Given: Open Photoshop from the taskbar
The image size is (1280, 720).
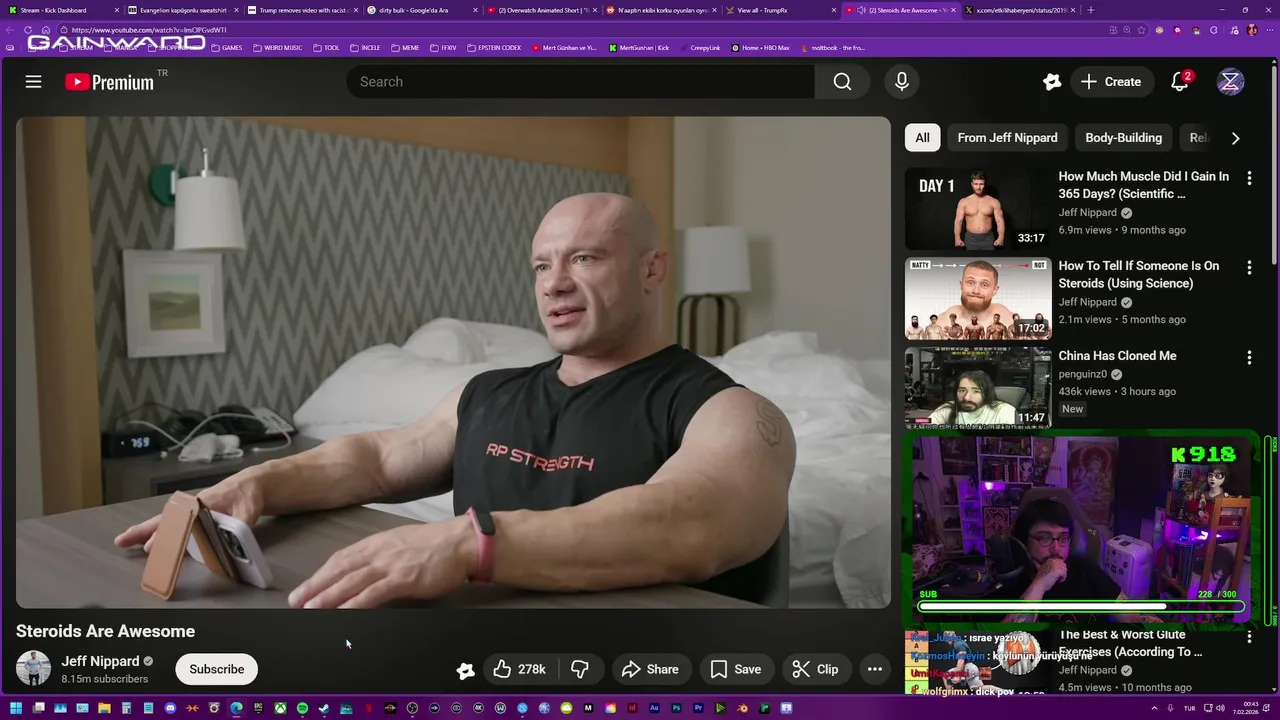Looking at the screenshot, I should click(676, 708).
